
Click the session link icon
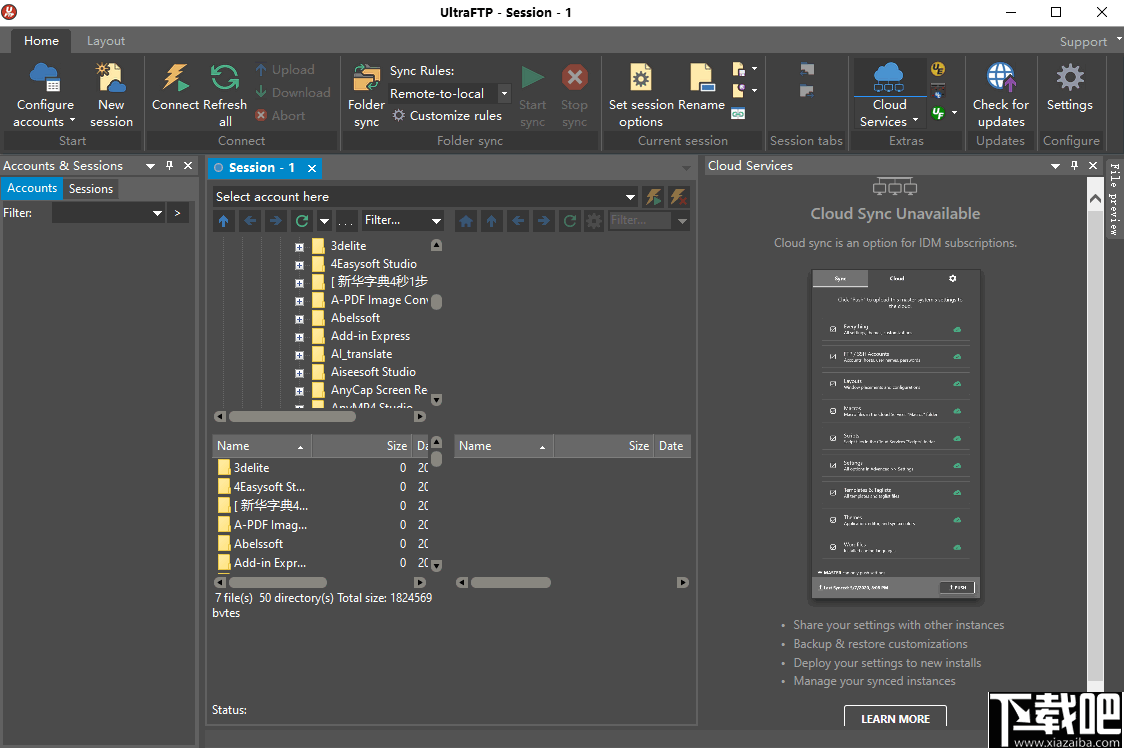738,113
